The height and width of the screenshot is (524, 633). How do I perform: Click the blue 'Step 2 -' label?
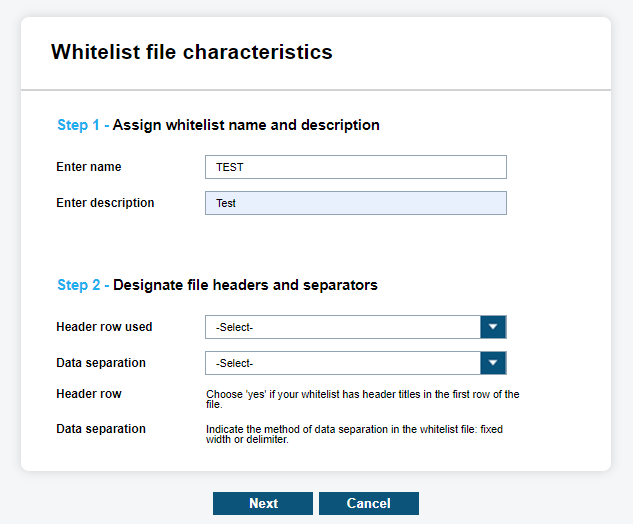point(83,285)
